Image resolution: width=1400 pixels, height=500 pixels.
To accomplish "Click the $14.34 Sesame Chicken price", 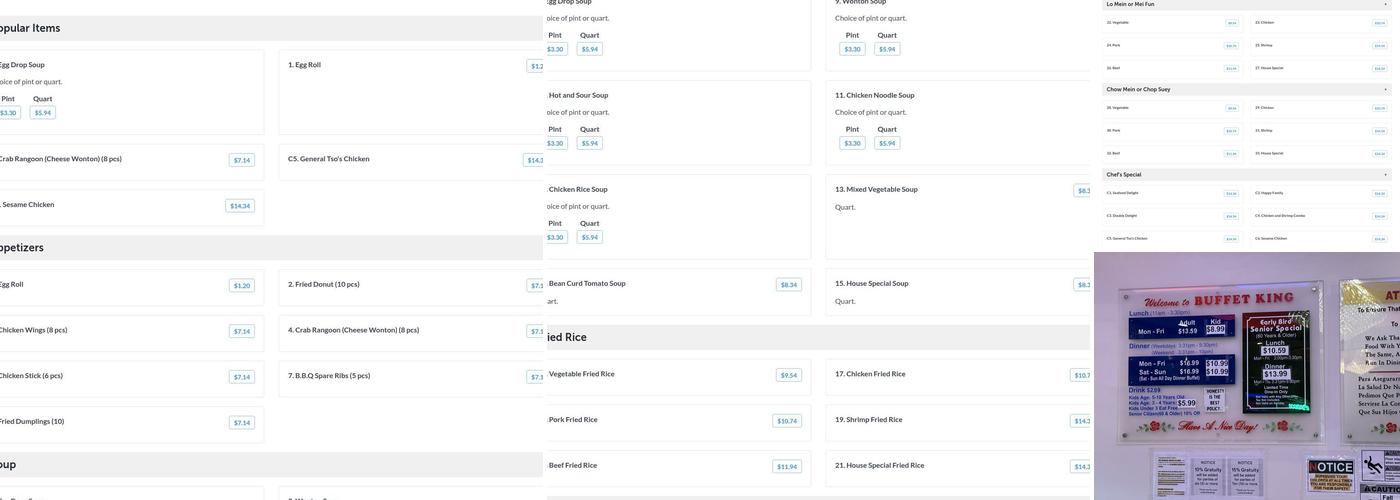I will (240, 206).
